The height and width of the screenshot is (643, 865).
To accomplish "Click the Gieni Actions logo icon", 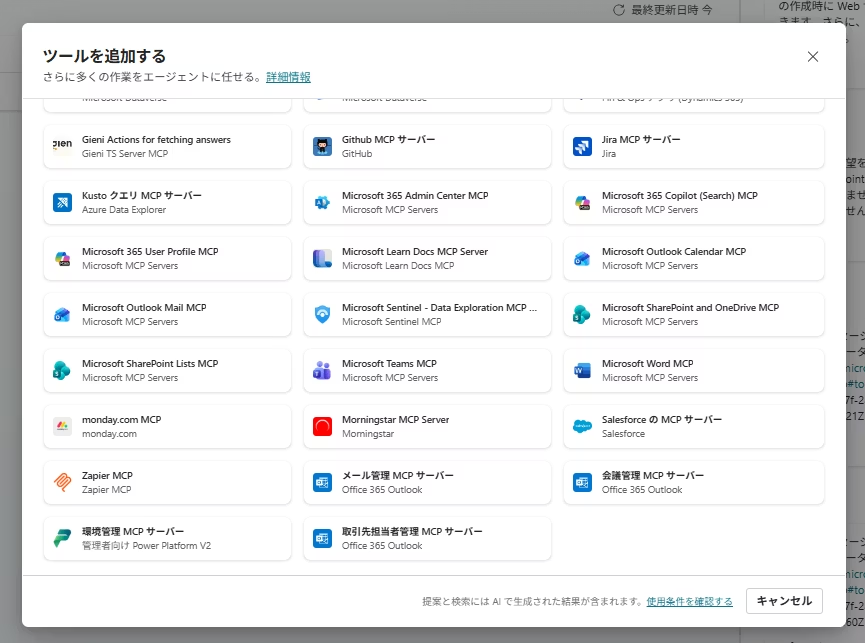I will click(62, 147).
